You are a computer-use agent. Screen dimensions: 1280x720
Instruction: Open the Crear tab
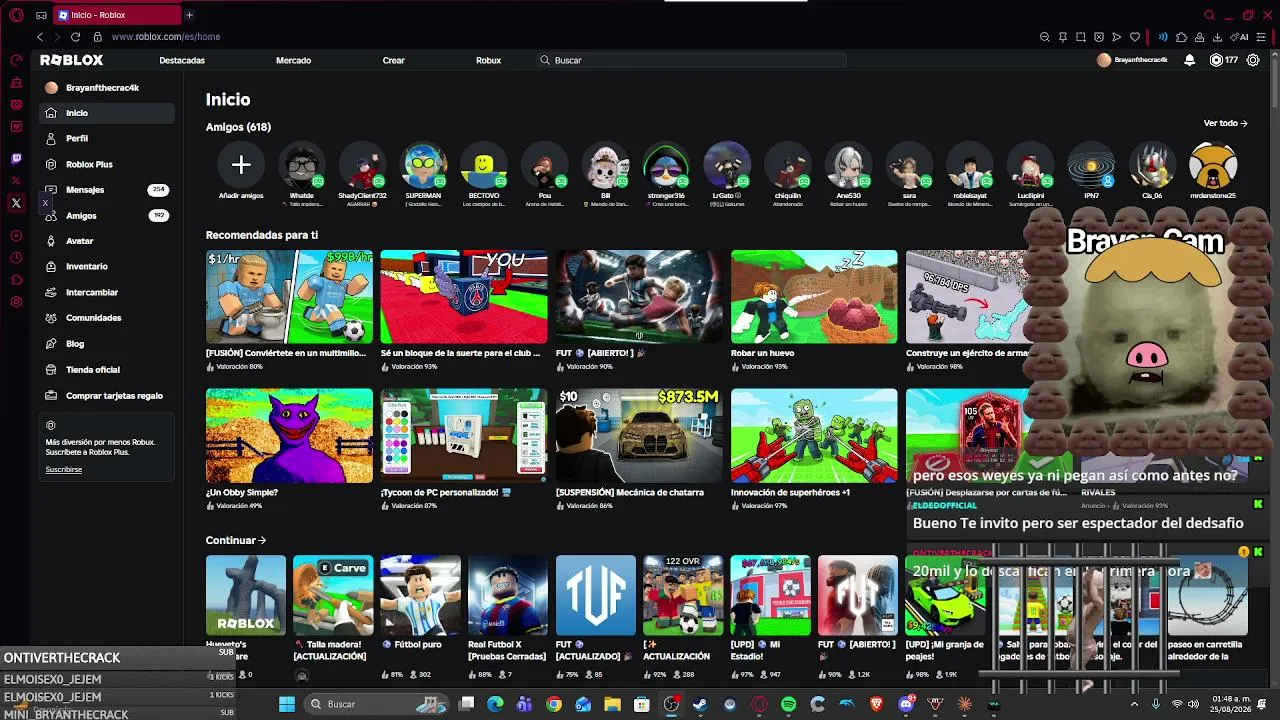(x=393, y=60)
